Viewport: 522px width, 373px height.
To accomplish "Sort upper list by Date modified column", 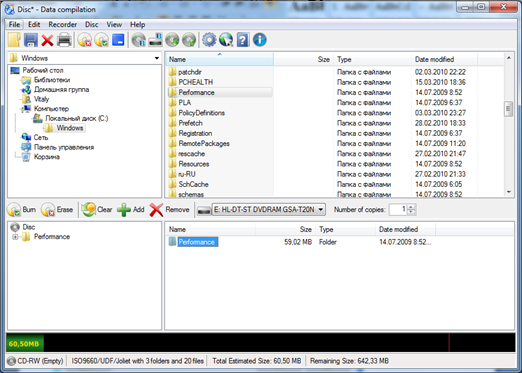I will pyautogui.click(x=445, y=59).
